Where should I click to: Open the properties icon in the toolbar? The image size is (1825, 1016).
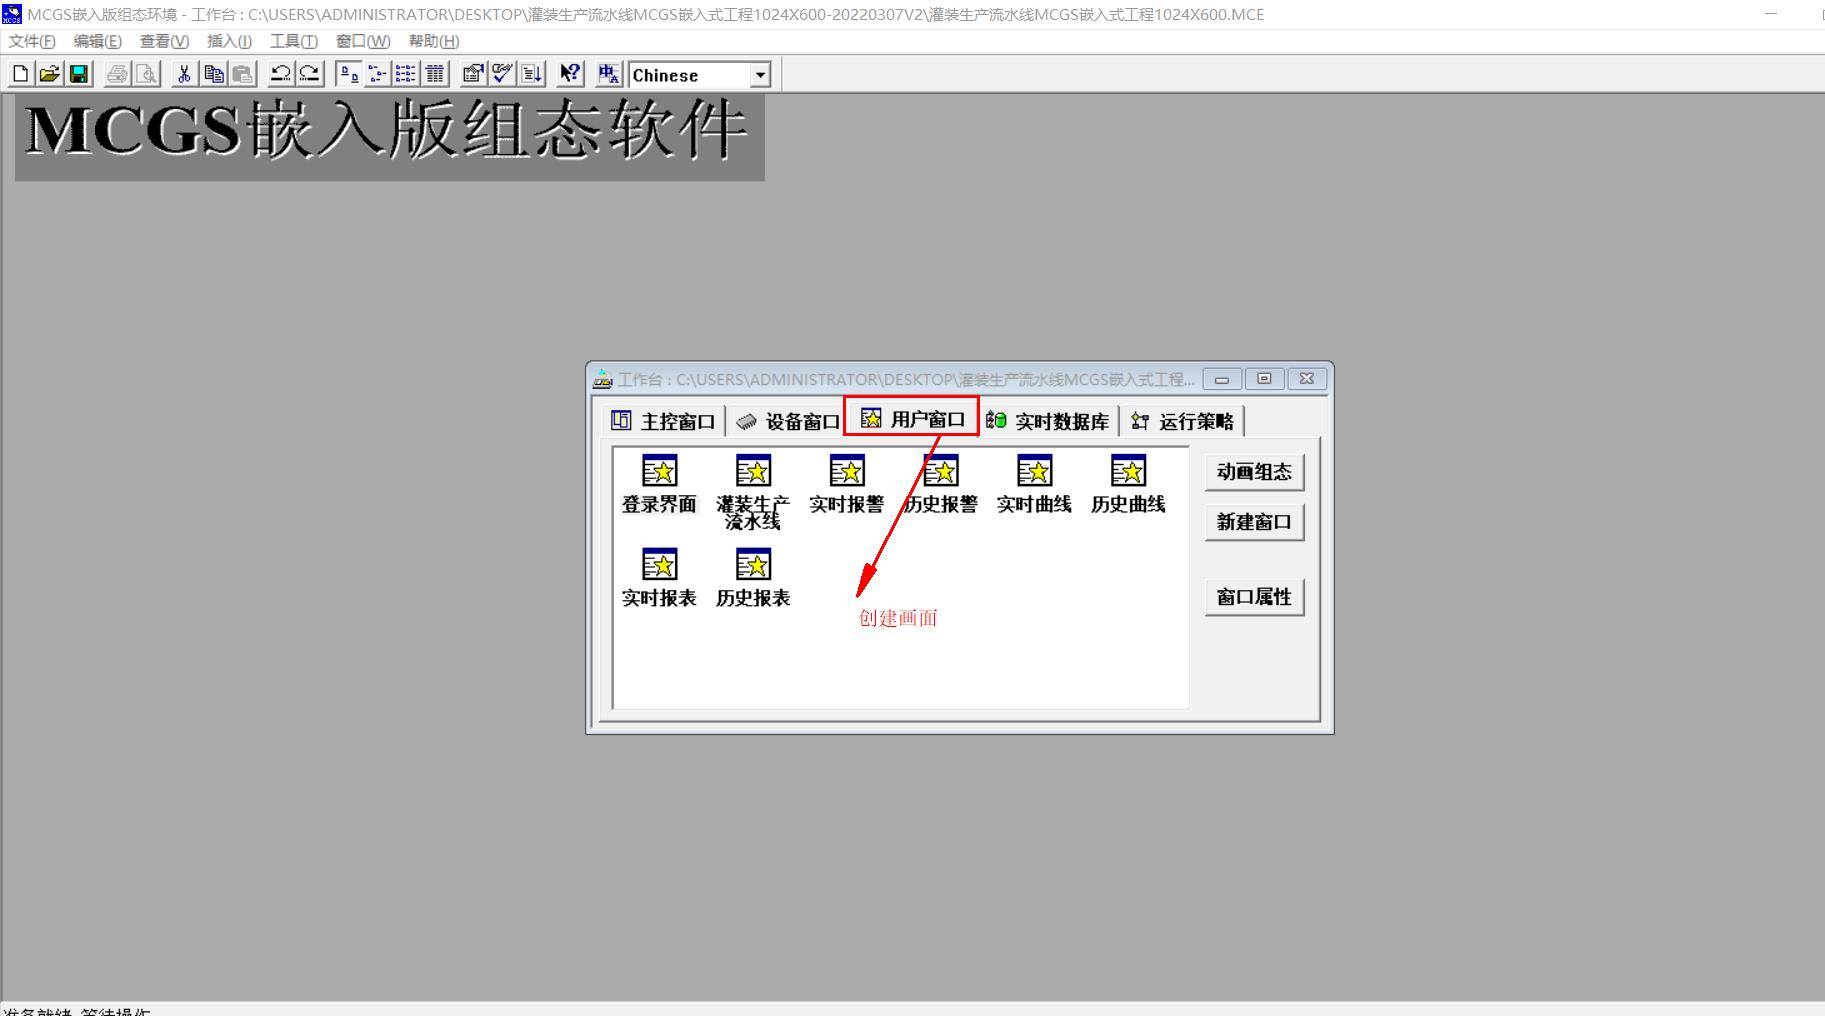[x=473, y=74]
